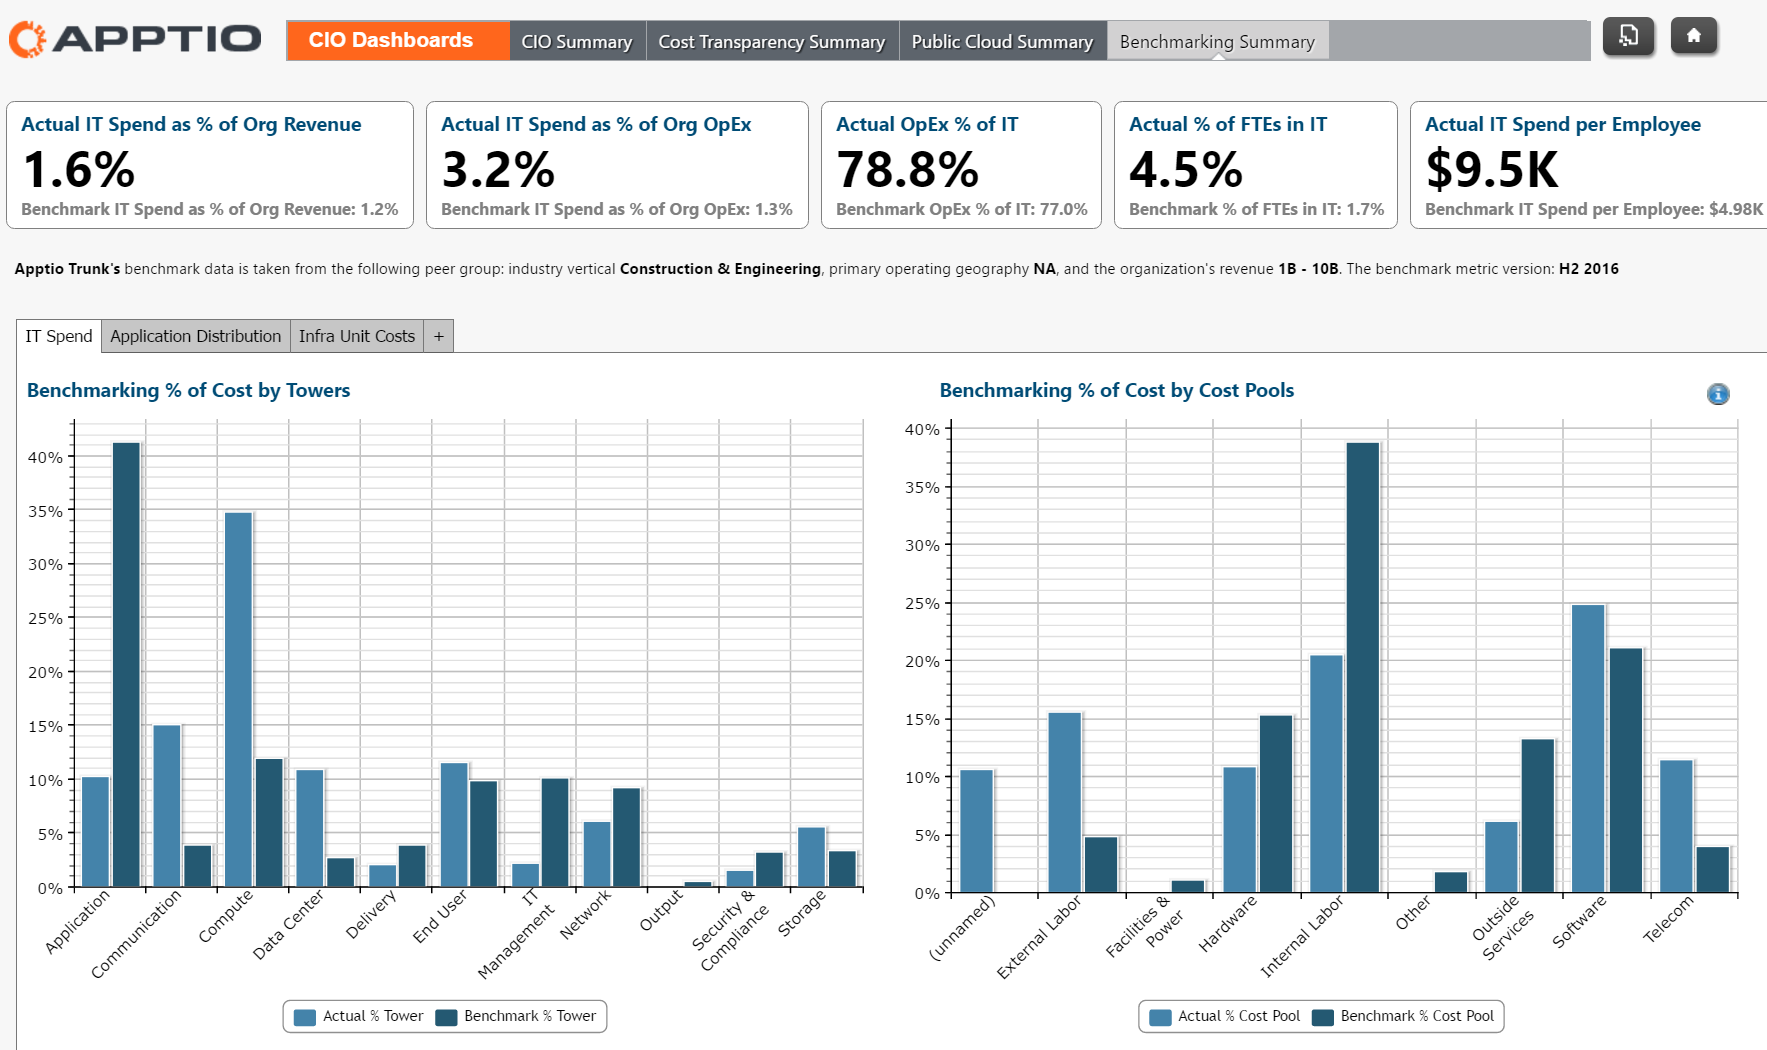The height and width of the screenshot is (1050, 1767).
Task: Click the Application benchmark tower bar
Action: coord(126,664)
